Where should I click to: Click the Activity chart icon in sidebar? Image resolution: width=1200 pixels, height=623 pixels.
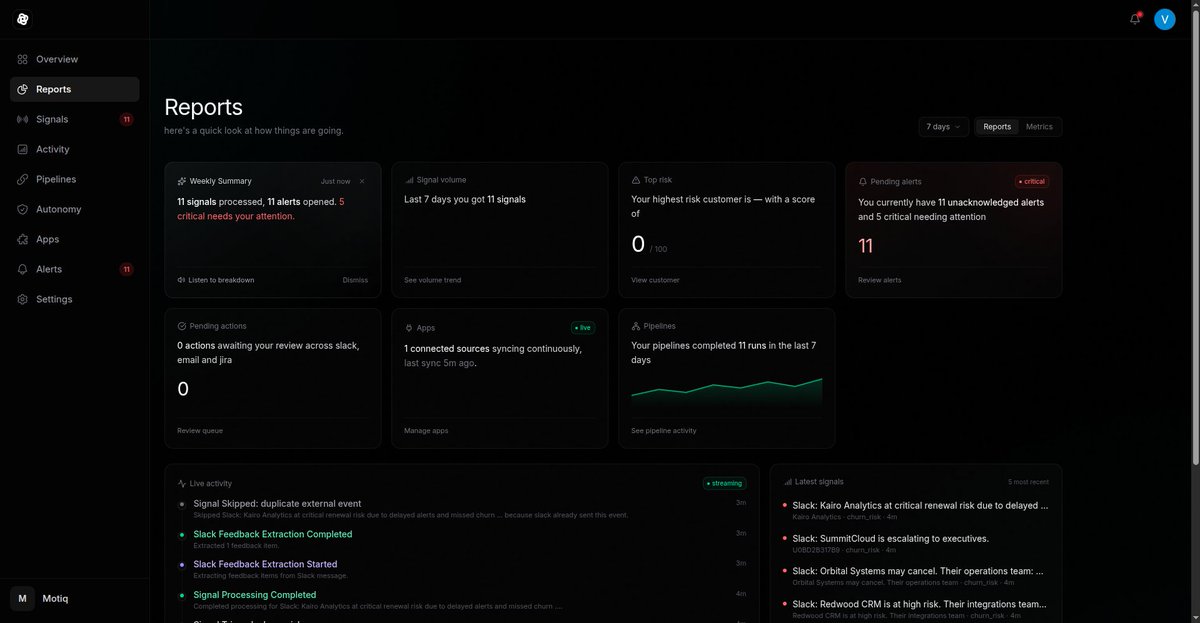coord(22,149)
